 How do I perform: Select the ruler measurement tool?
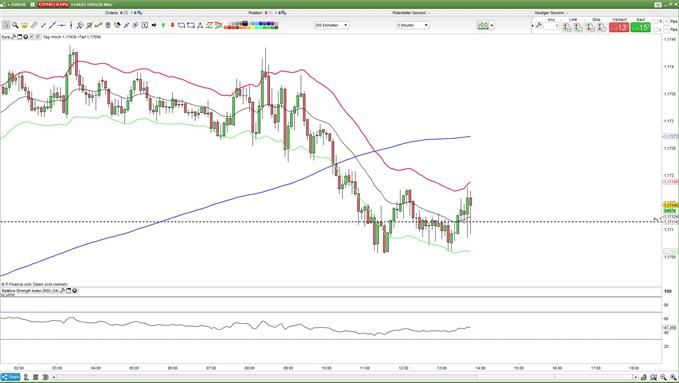tap(34, 25)
